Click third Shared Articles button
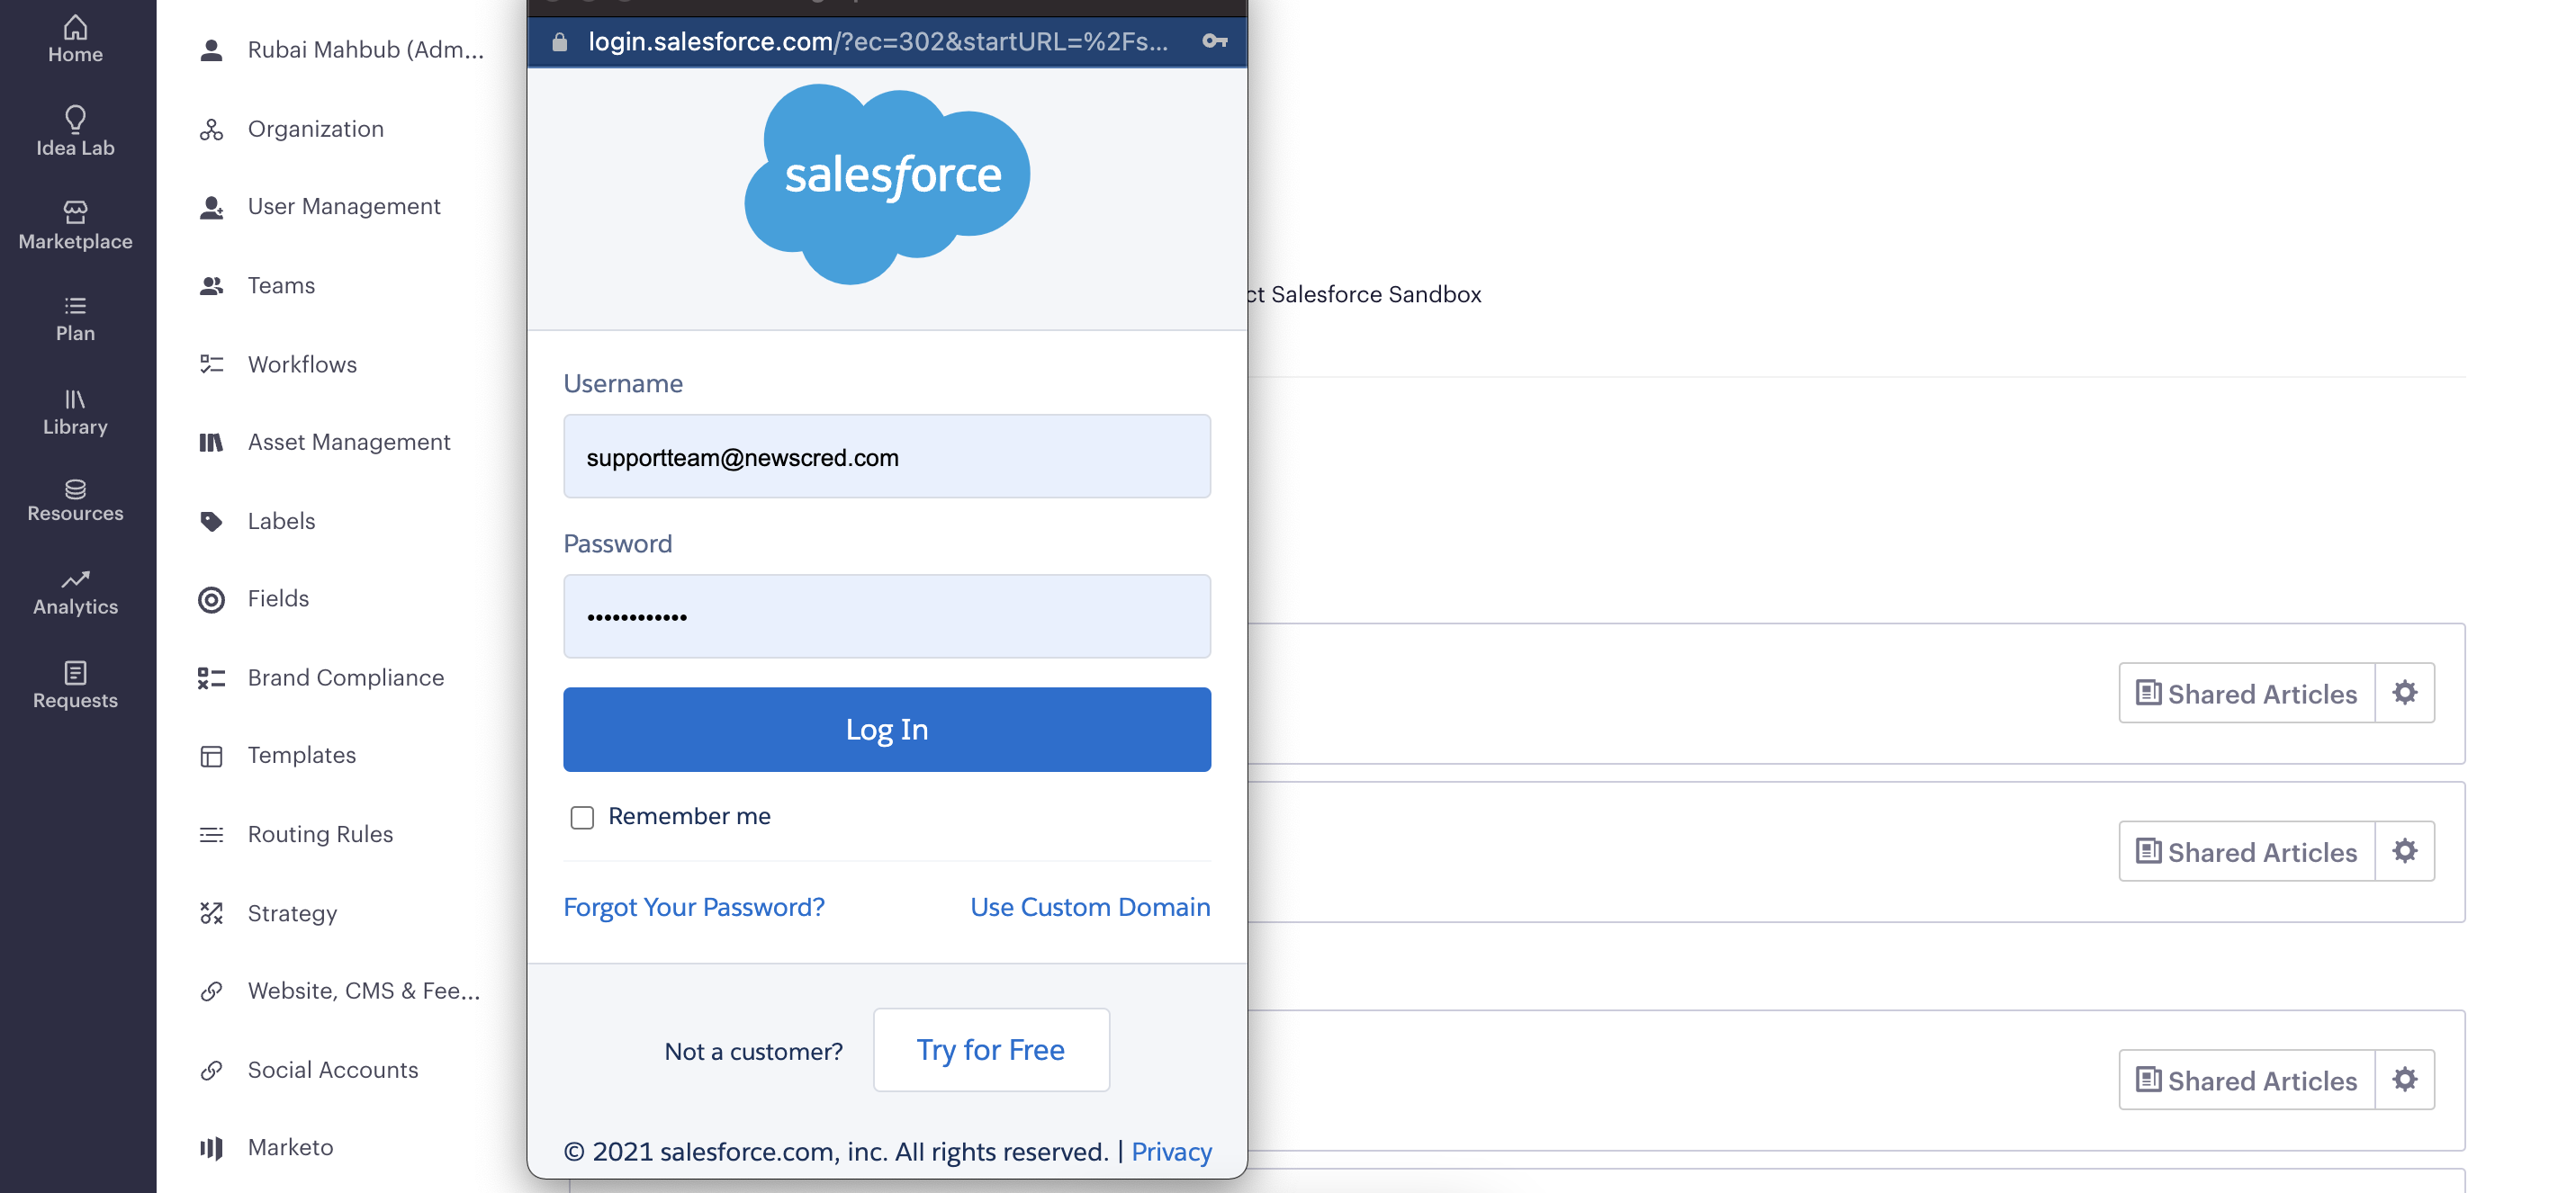 pos(2246,1079)
